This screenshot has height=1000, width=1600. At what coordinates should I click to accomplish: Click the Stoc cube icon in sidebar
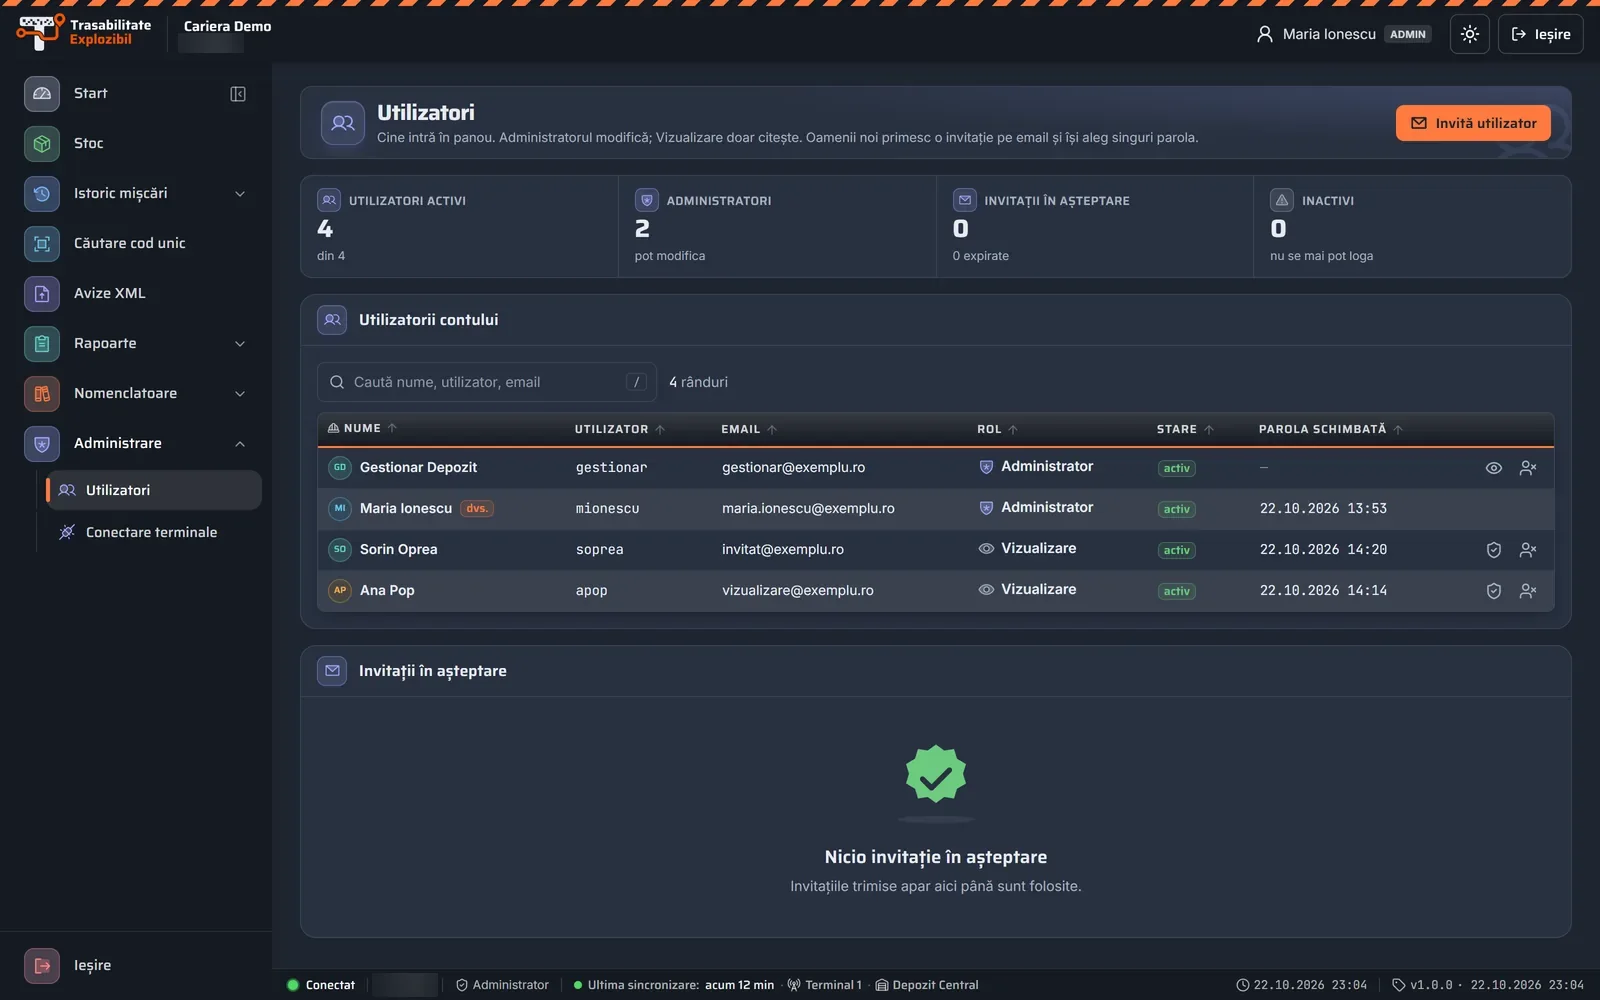coord(42,143)
